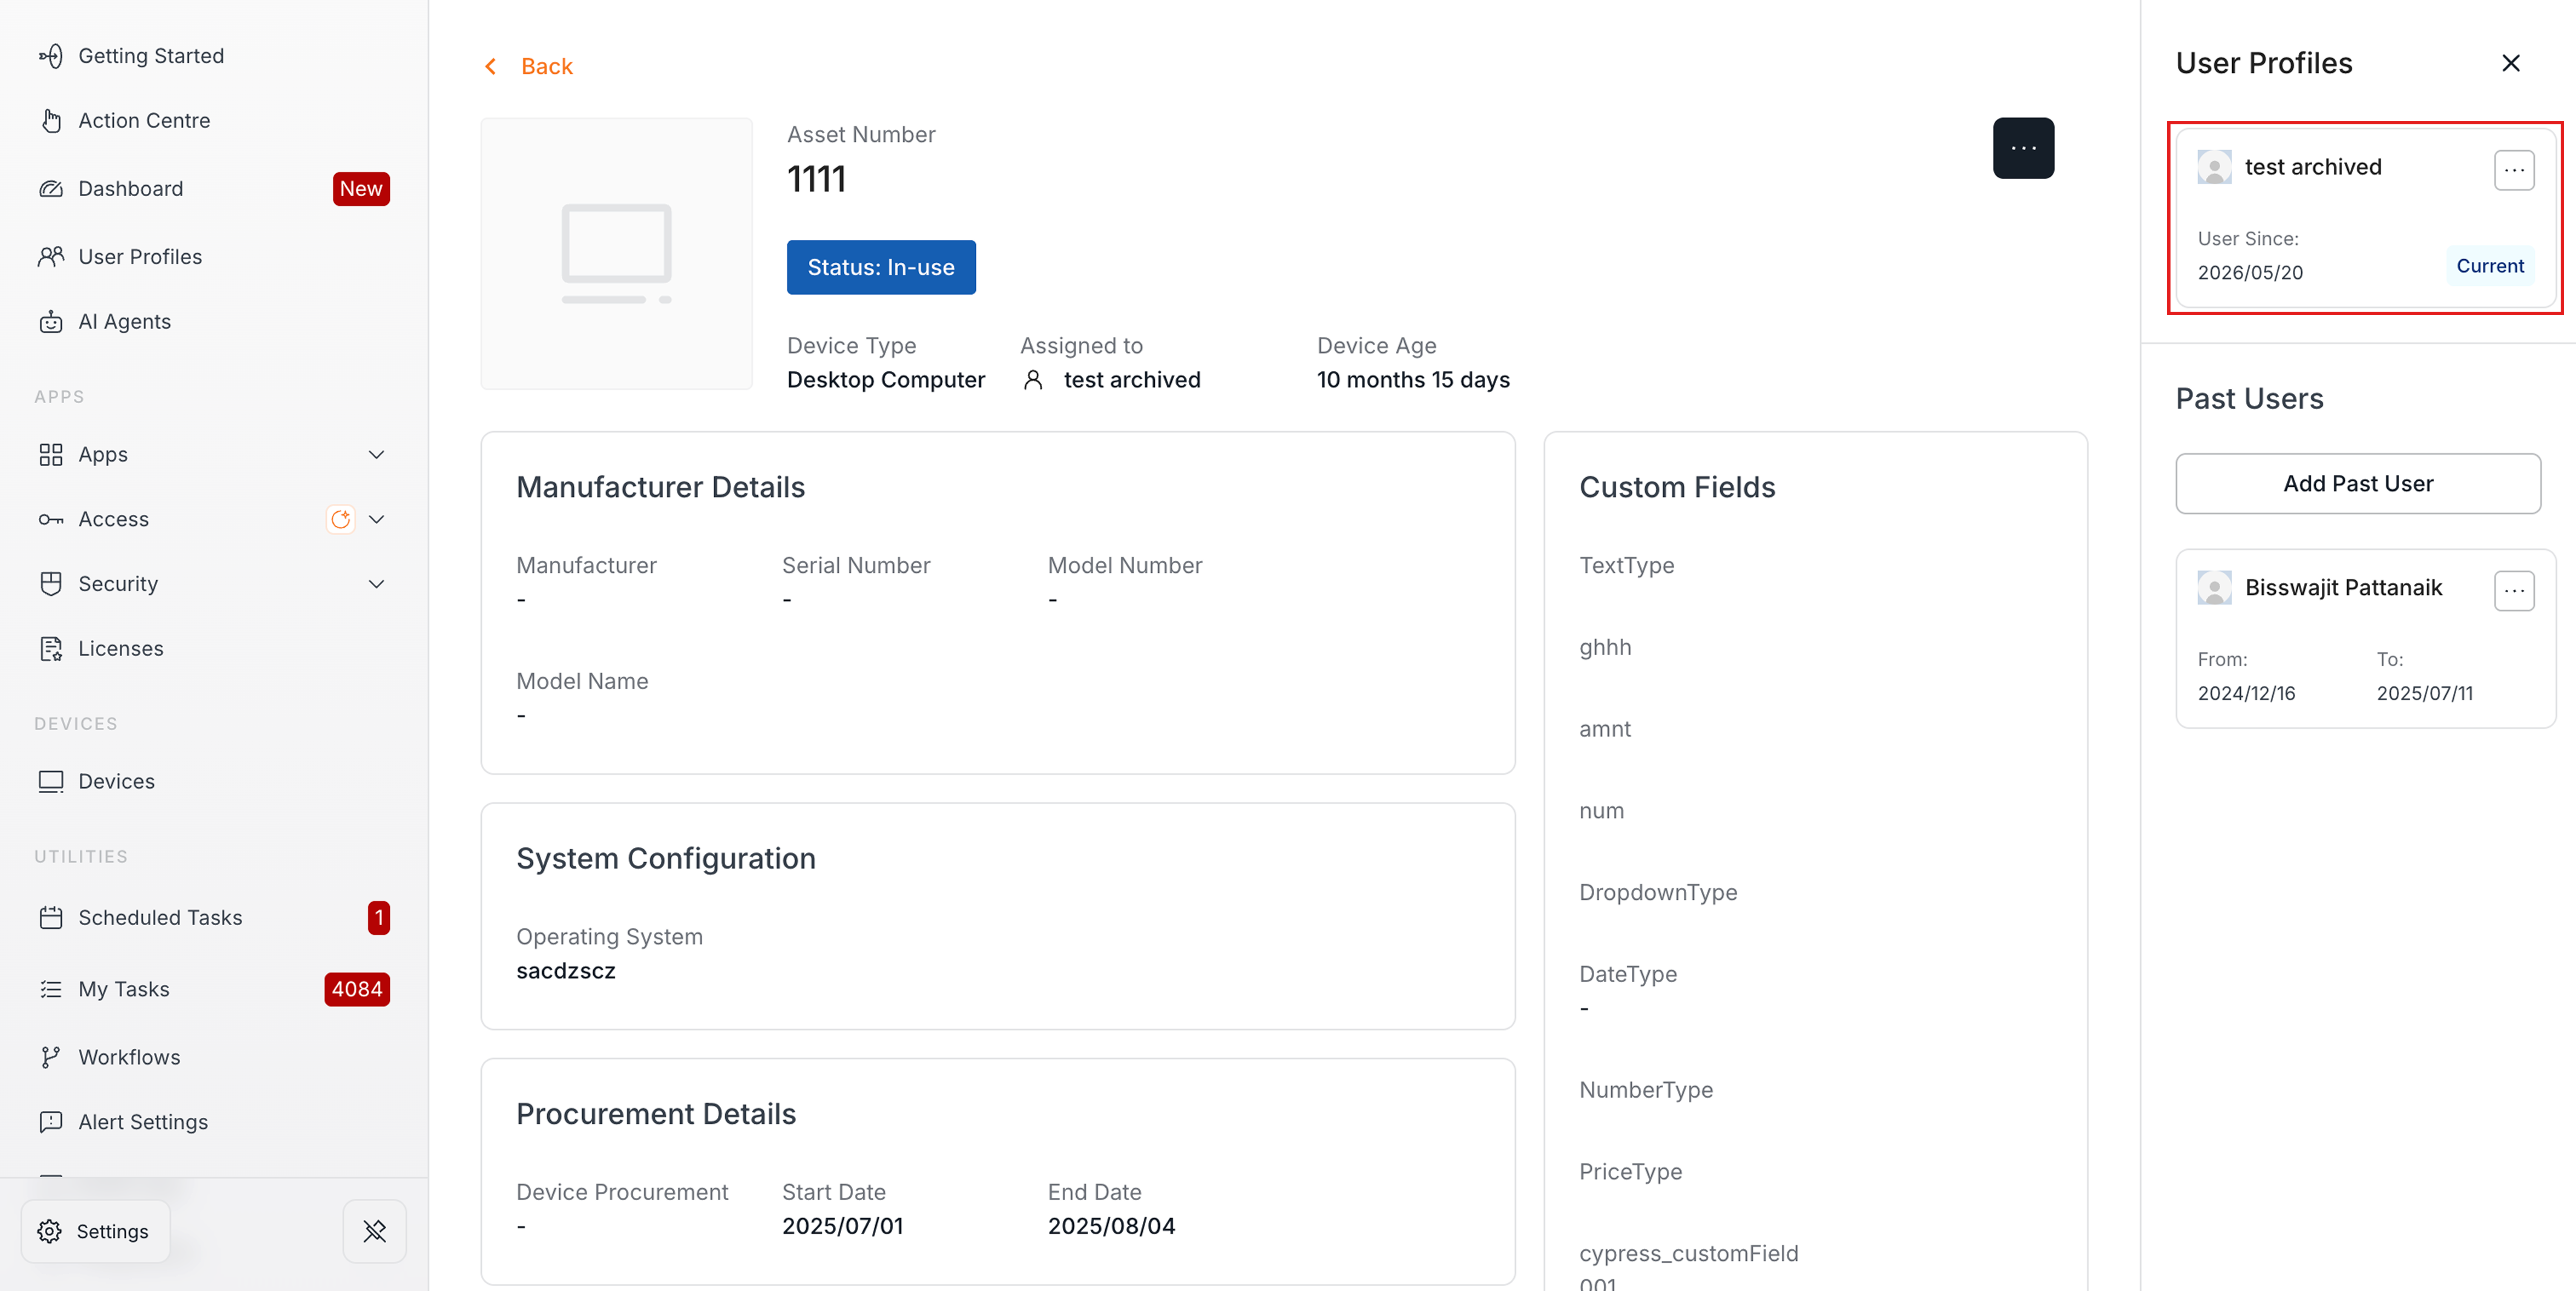Viewport: 2576px width, 1291px height.
Task: Click the unpin sidebar icon button
Action: coord(375,1232)
